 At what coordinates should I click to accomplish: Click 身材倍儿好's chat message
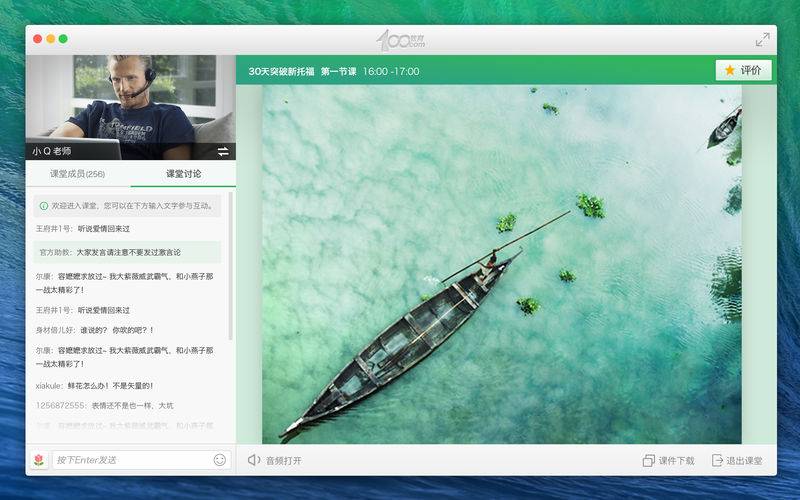pyautogui.click(x=95, y=330)
